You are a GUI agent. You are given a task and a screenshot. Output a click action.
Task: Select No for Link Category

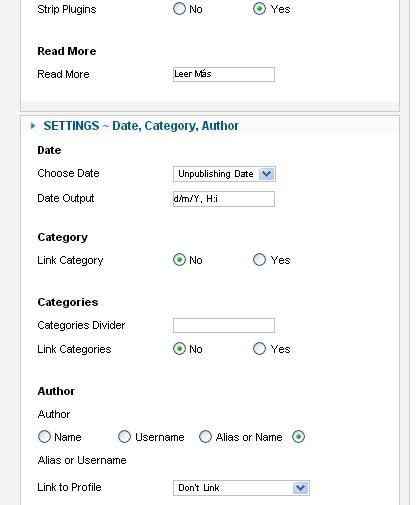pos(179,260)
